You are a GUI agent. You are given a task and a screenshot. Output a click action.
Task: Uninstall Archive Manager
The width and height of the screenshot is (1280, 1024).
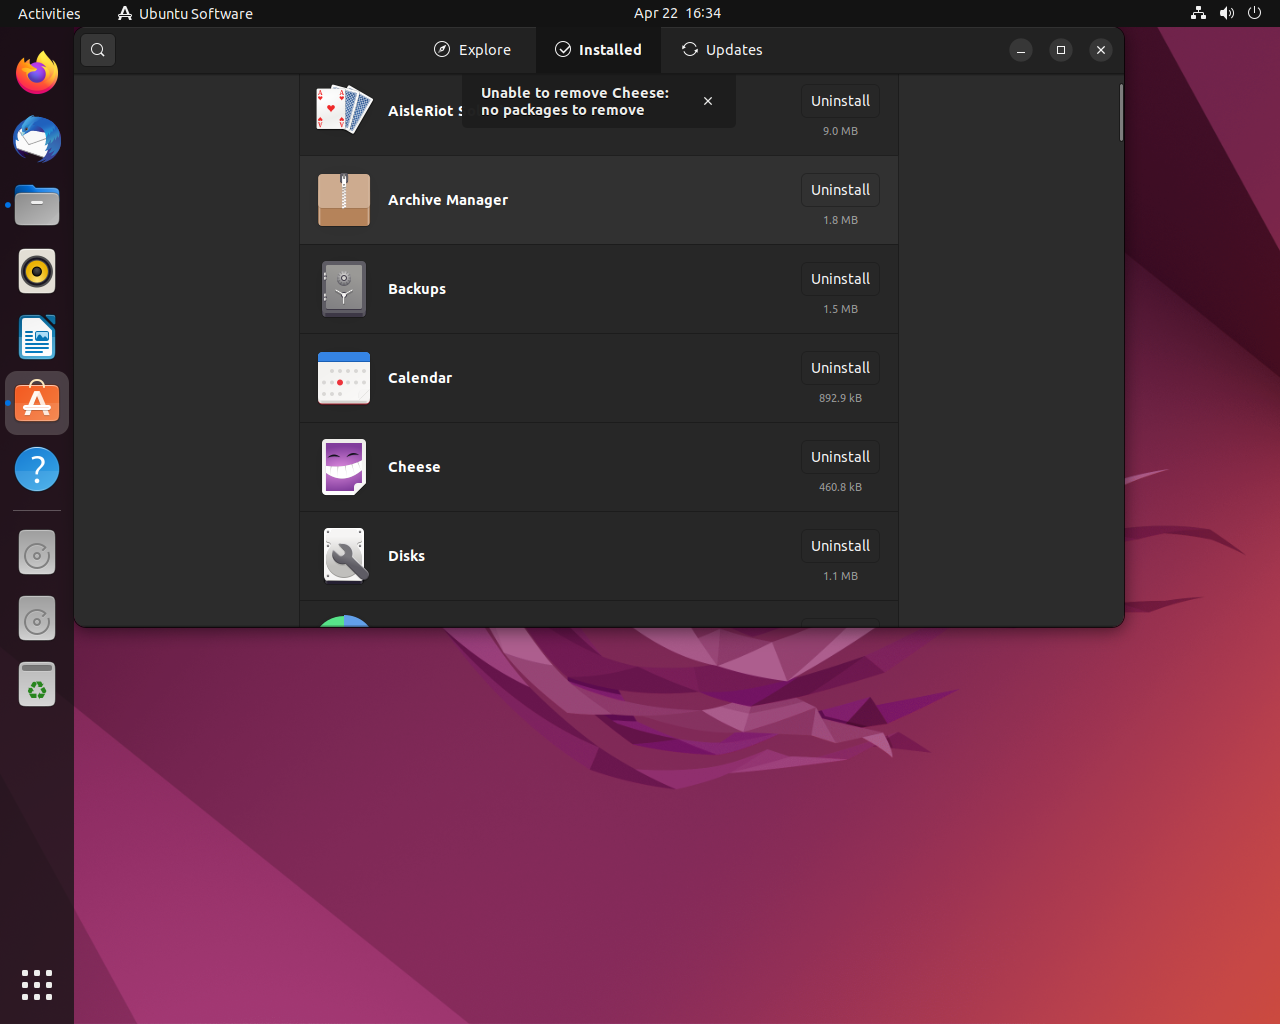pos(840,190)
